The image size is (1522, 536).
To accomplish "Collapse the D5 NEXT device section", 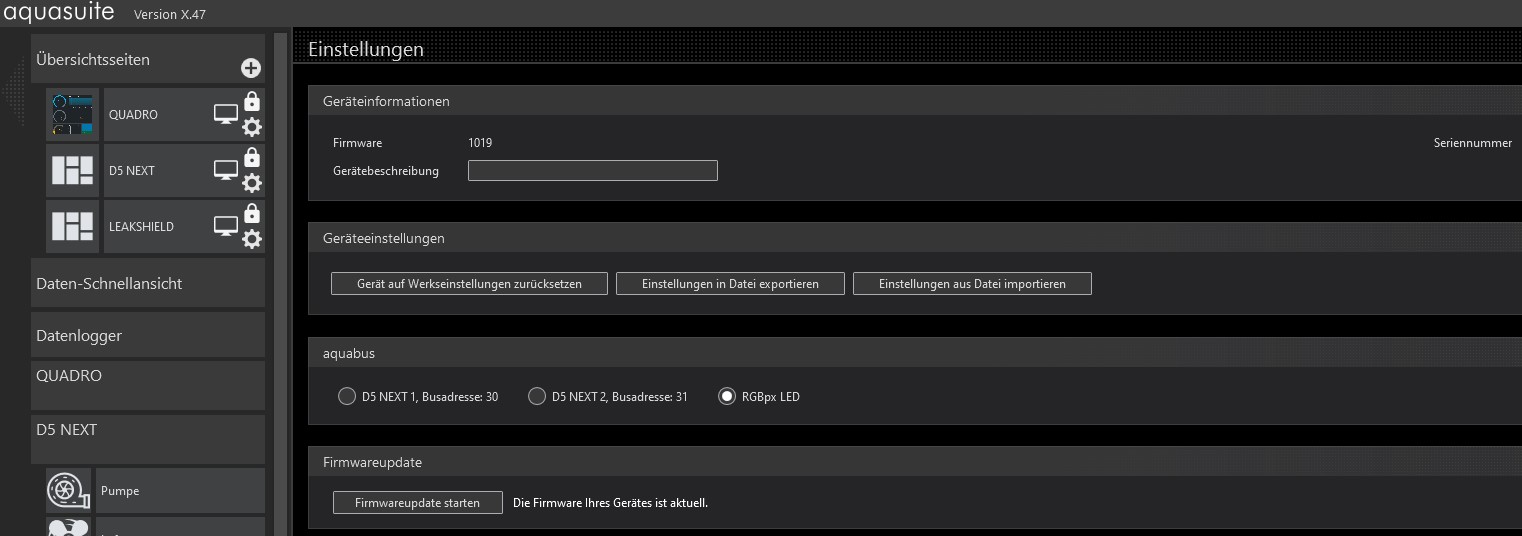I will pos(148,439).
